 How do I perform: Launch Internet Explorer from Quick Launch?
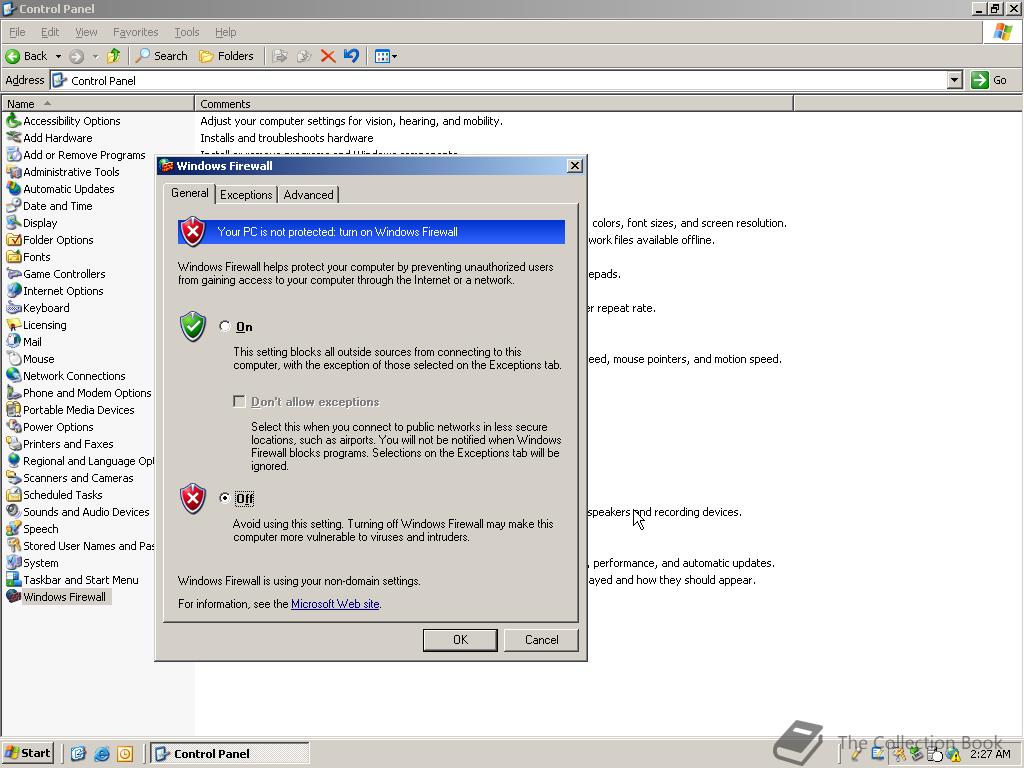click(101, 754)
